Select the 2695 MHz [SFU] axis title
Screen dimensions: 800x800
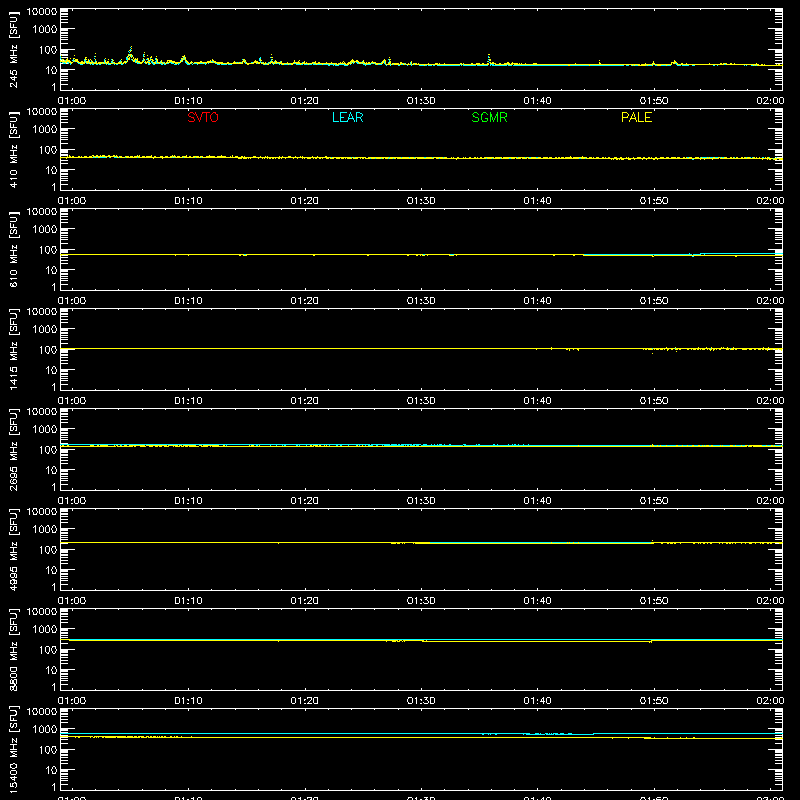click(14, 450)
